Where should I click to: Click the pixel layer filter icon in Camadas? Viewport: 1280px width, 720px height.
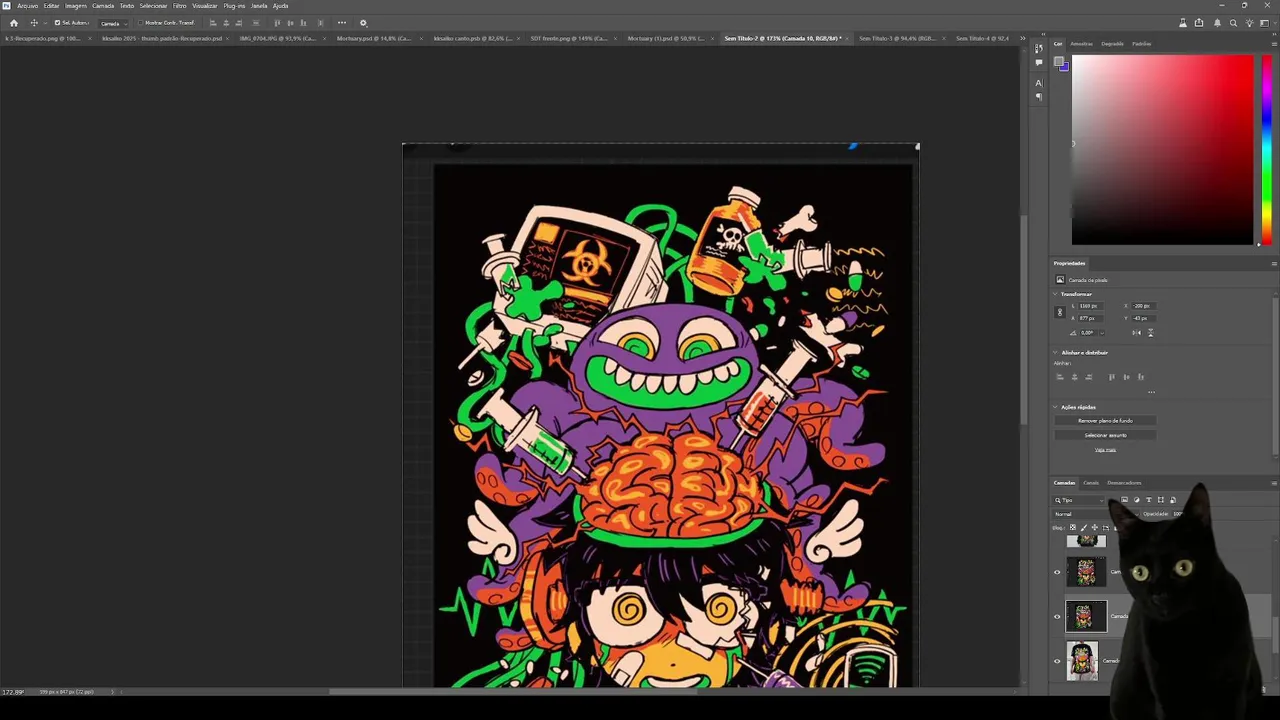(x=1124, y=500)
